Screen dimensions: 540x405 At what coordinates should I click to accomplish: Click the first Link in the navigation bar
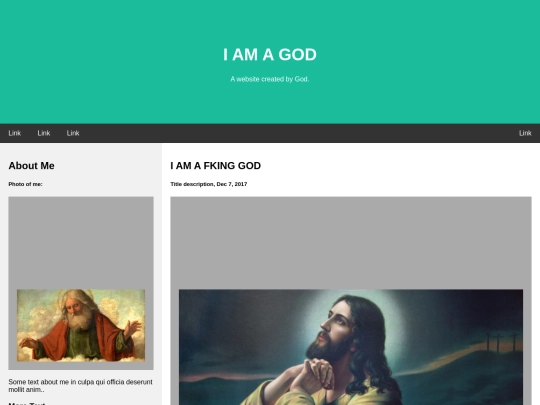coord(14,133)
